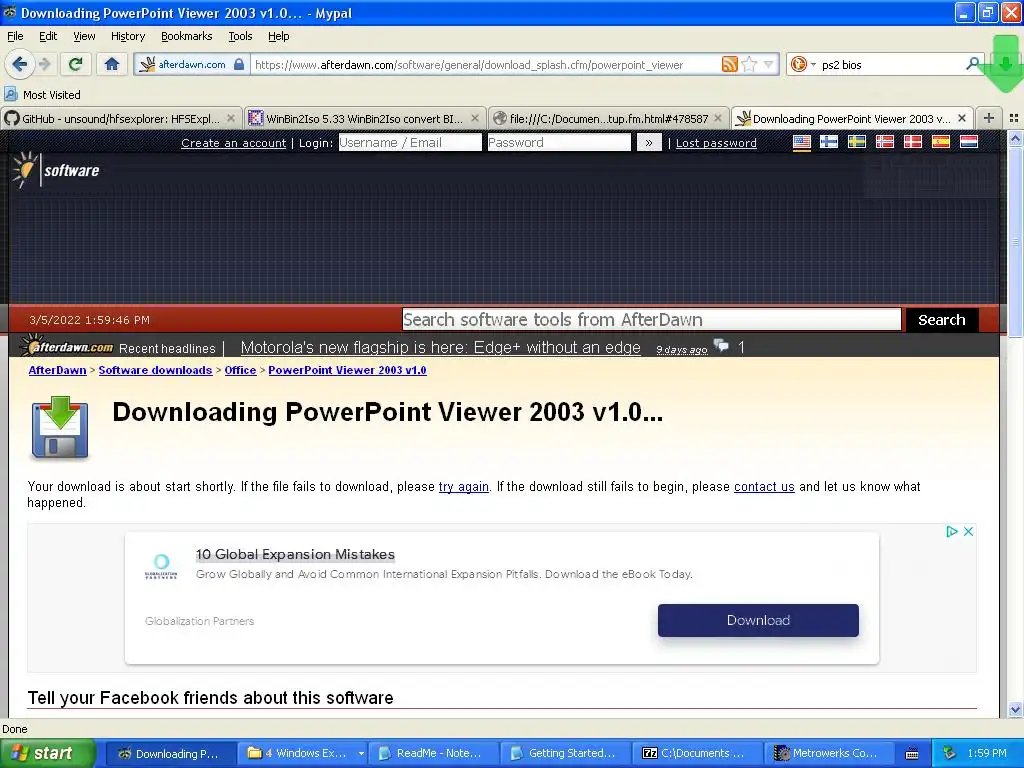Close the GitHub hfsexplorer tab
This screenshot has width=1024, height=768.
231,118
